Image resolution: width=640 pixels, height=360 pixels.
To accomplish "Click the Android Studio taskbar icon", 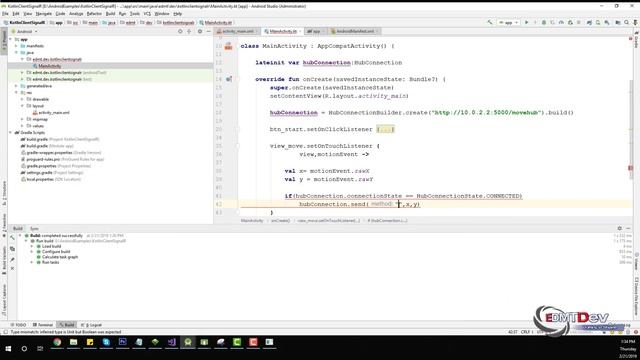I will click(188, 342).
